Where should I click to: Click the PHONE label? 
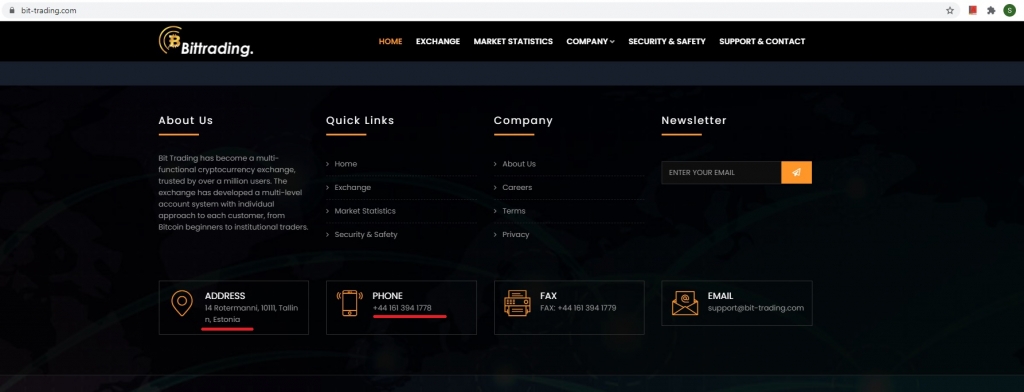tap(387, 296)
